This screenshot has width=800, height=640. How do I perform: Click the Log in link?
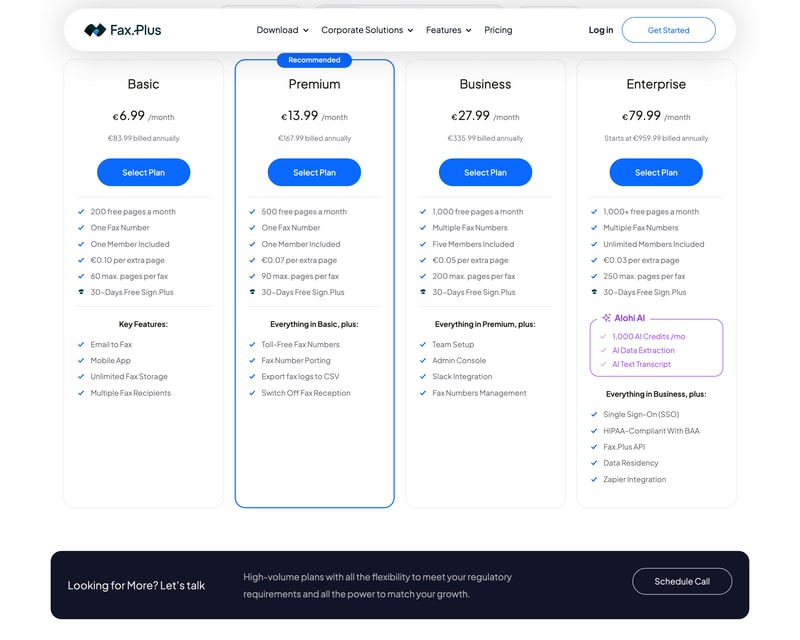[601, 30]
